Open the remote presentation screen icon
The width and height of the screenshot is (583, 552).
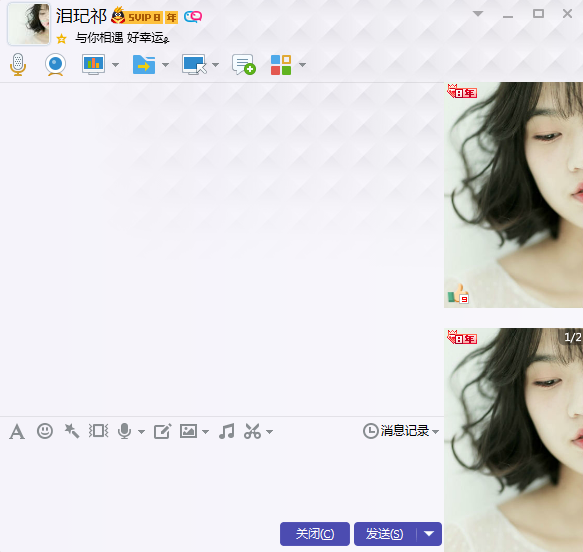(93, 65)
